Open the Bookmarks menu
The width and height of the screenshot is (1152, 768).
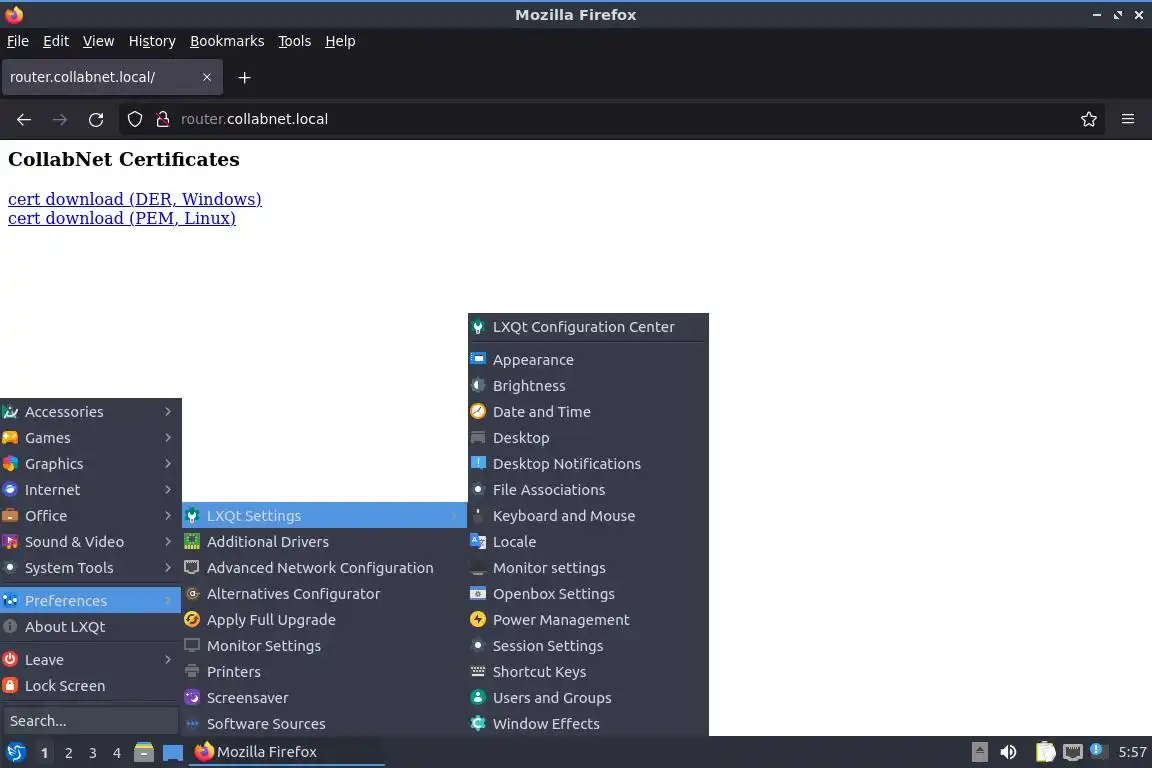point(227,41)
